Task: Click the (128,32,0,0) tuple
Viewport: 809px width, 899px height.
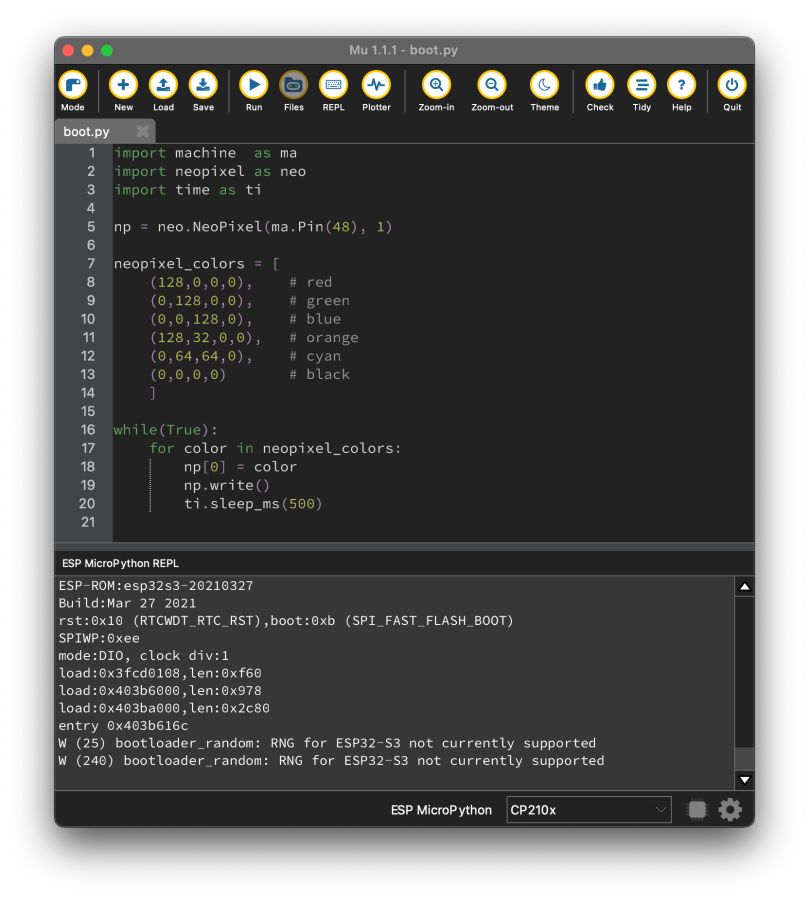Action: (x=201, y=338)
